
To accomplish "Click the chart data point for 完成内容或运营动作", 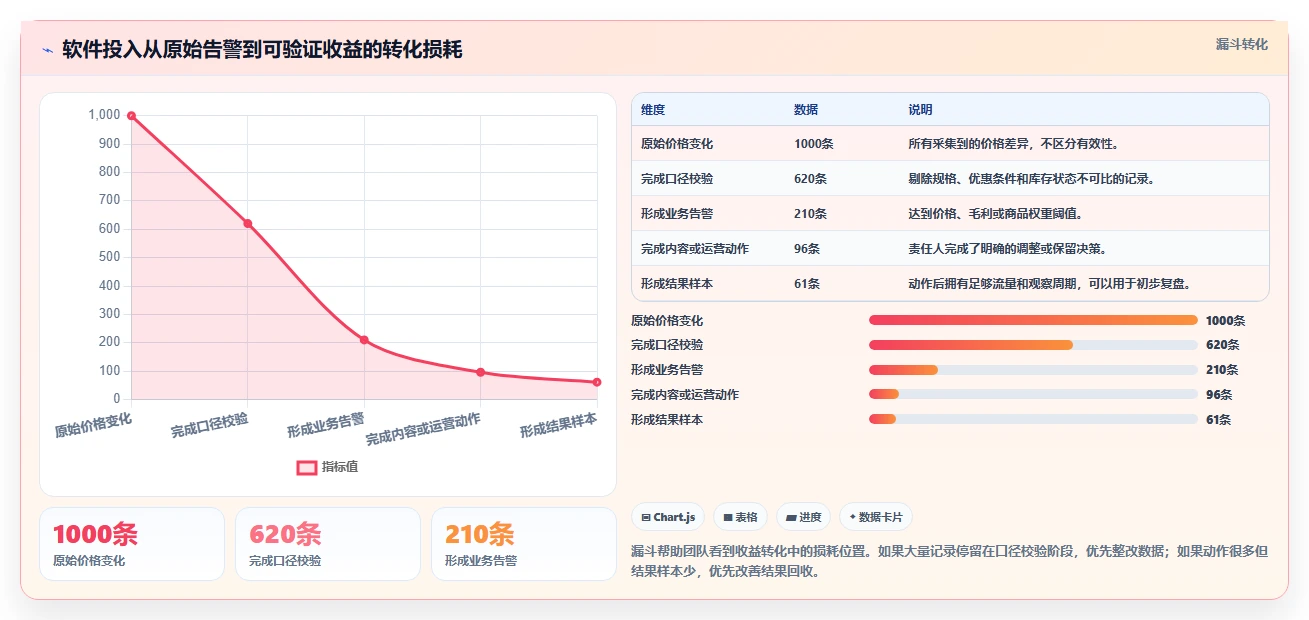I will [x=481, y=372].
